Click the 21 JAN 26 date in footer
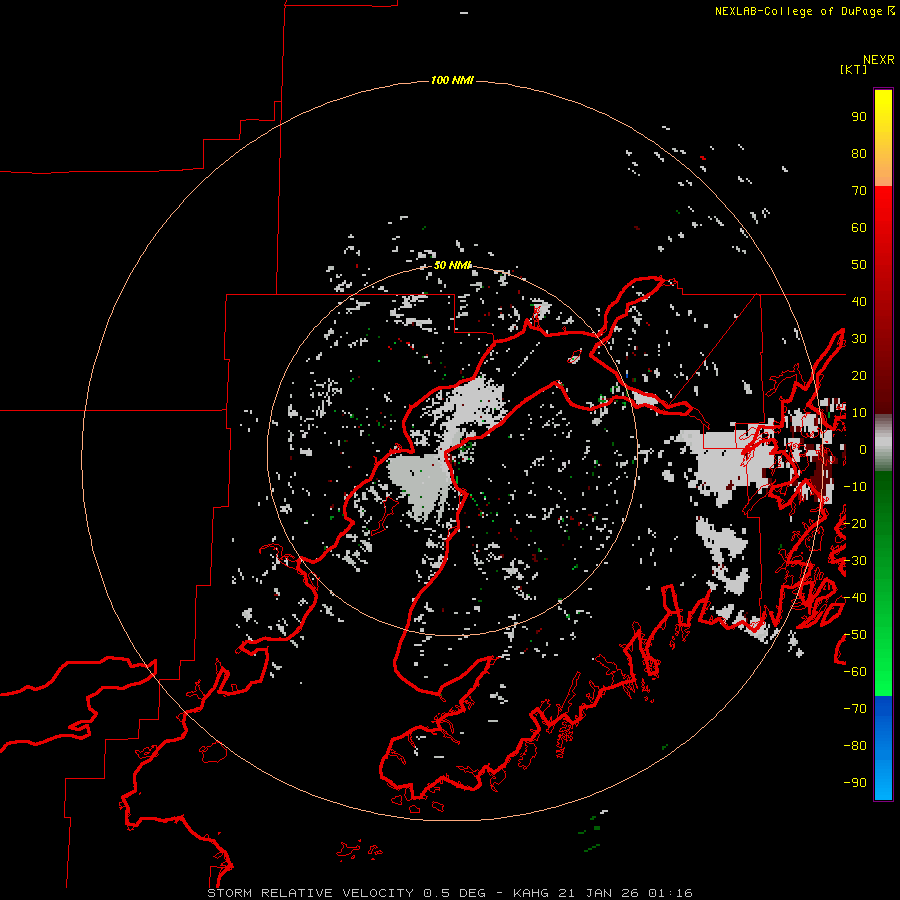Viewport: 900px width, 900px height. 598,893
